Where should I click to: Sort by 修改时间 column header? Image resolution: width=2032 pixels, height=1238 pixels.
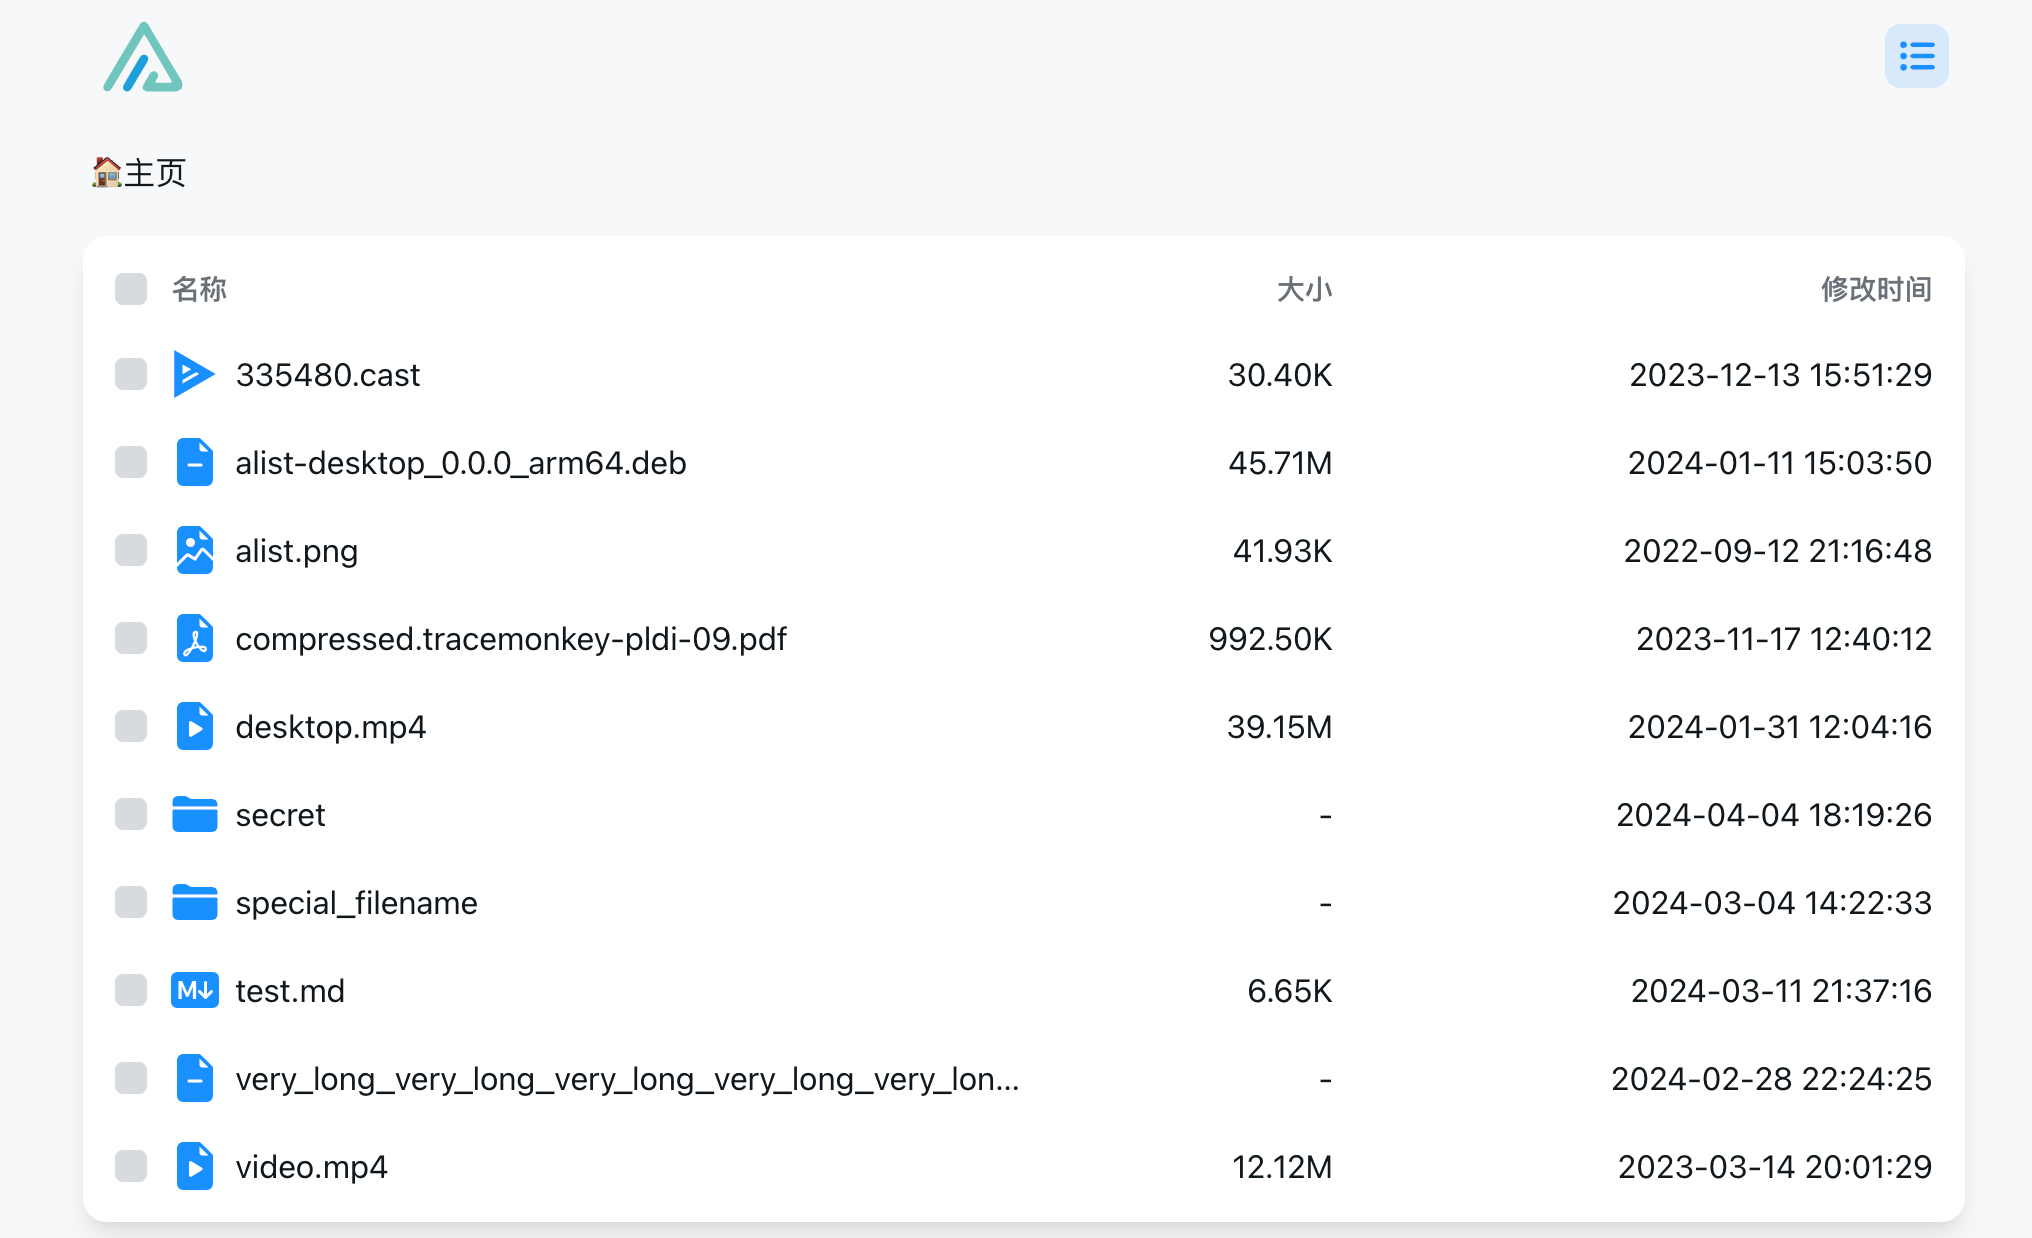point(1876,289)
